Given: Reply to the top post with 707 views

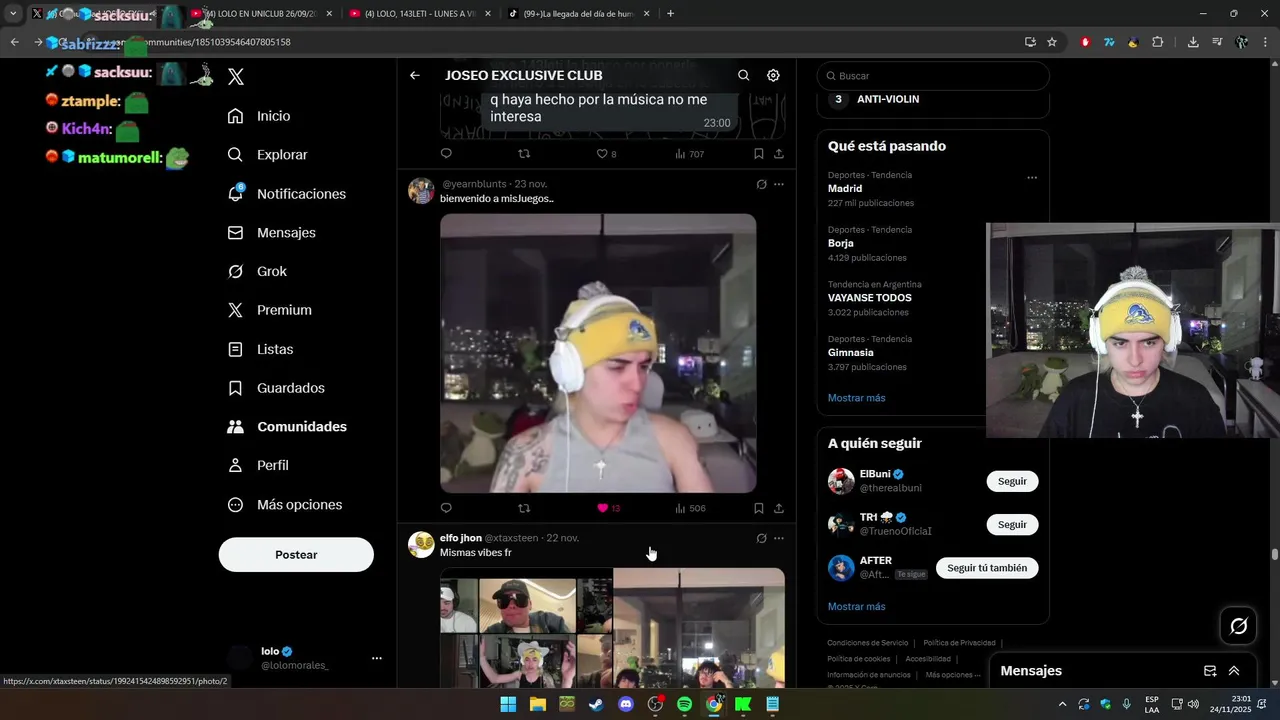Looking at the screenshot, I should (446, 154).
